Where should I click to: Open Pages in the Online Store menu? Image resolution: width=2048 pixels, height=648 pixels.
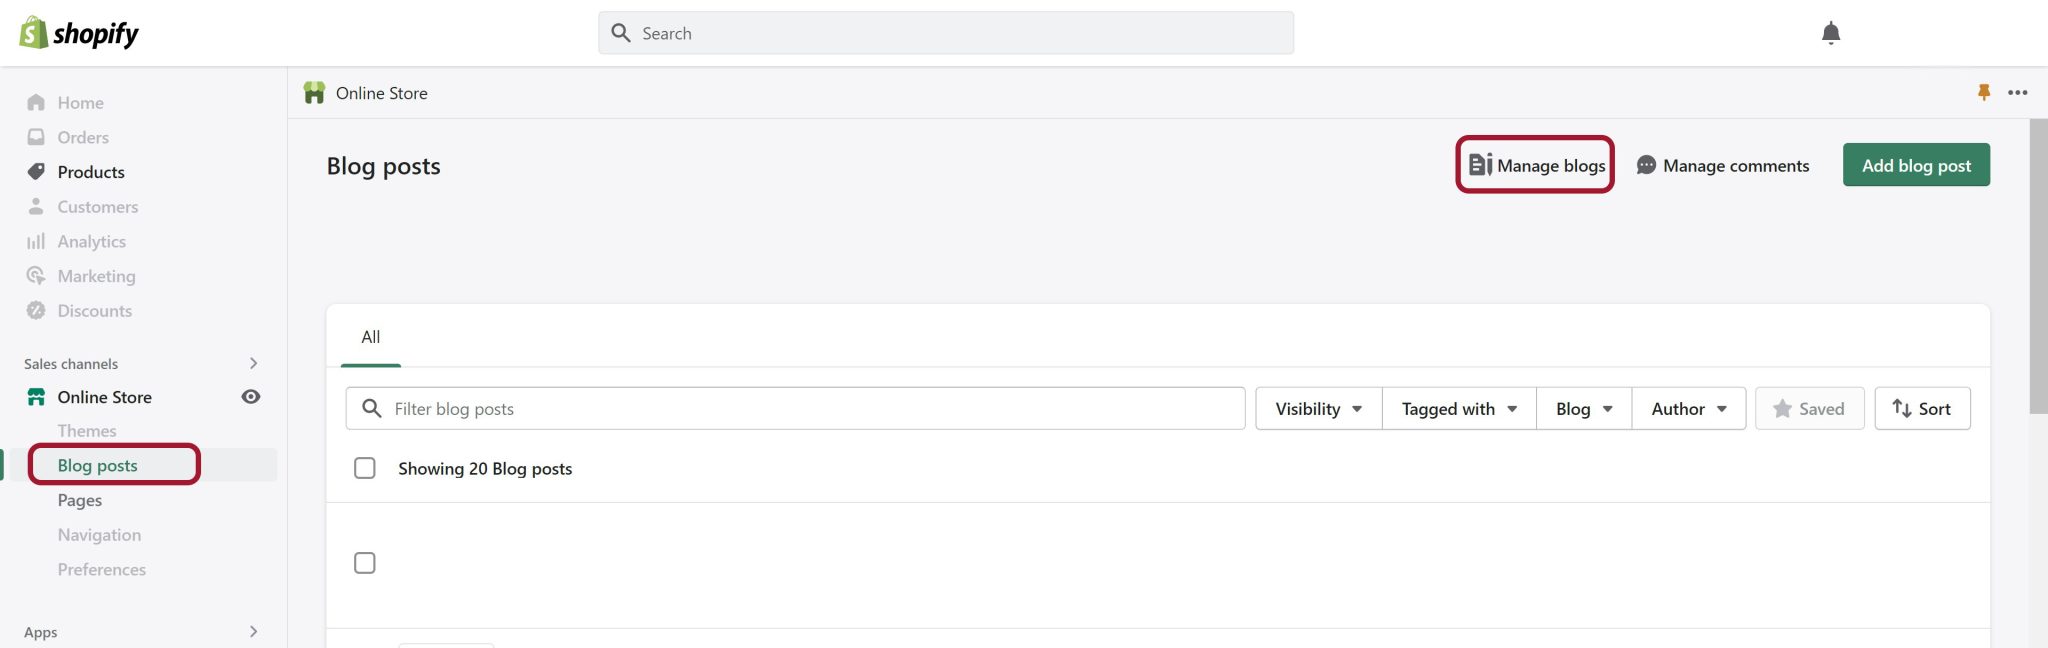[80, 500]
